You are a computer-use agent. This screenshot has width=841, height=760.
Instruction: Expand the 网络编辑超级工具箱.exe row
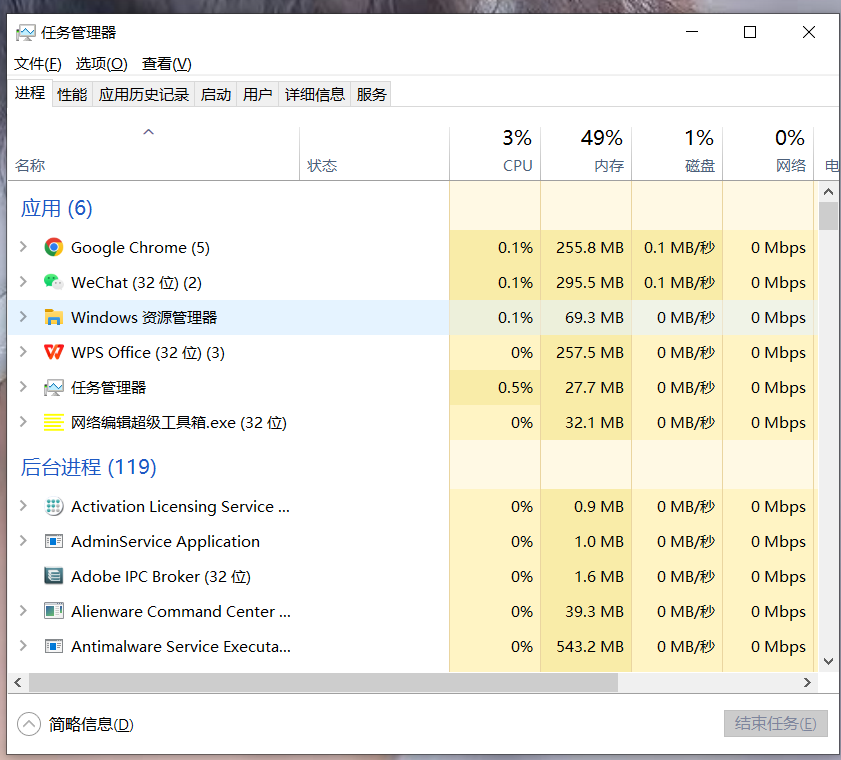(23, 422)
